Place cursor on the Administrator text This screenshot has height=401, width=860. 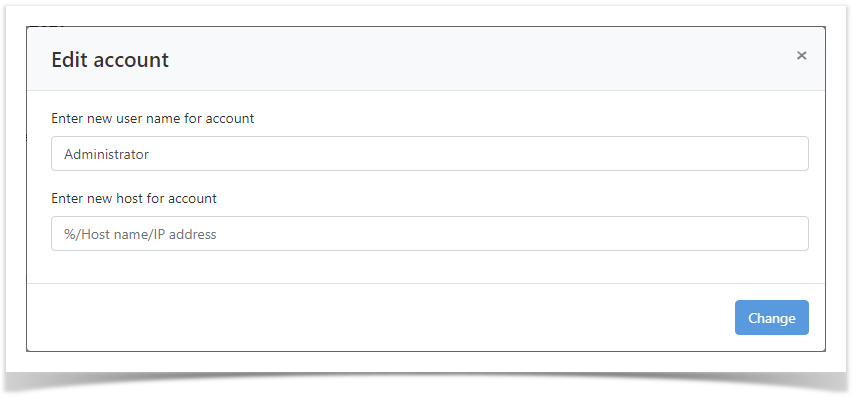coord(106,155)
